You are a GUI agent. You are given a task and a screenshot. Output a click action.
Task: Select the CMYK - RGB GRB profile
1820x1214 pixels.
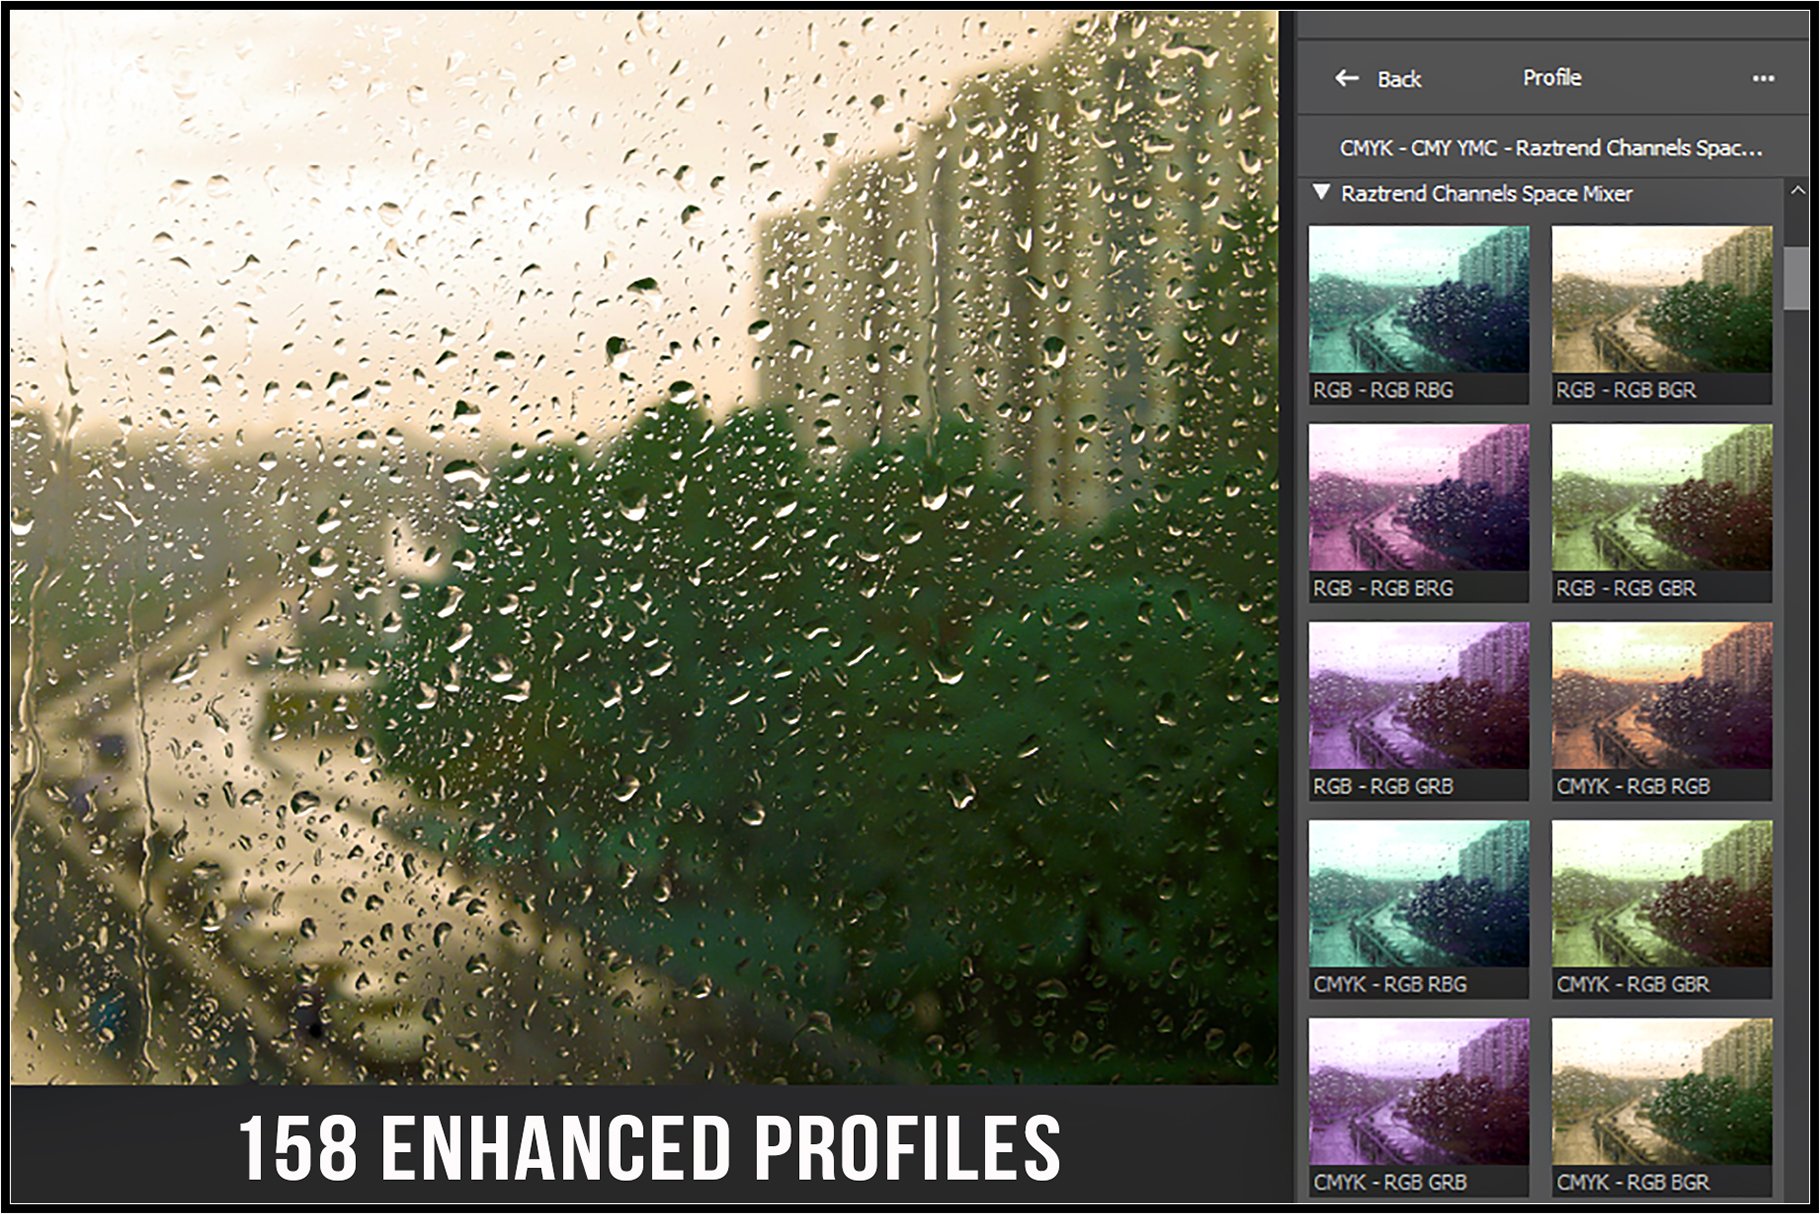(x=1419, y=1107)
